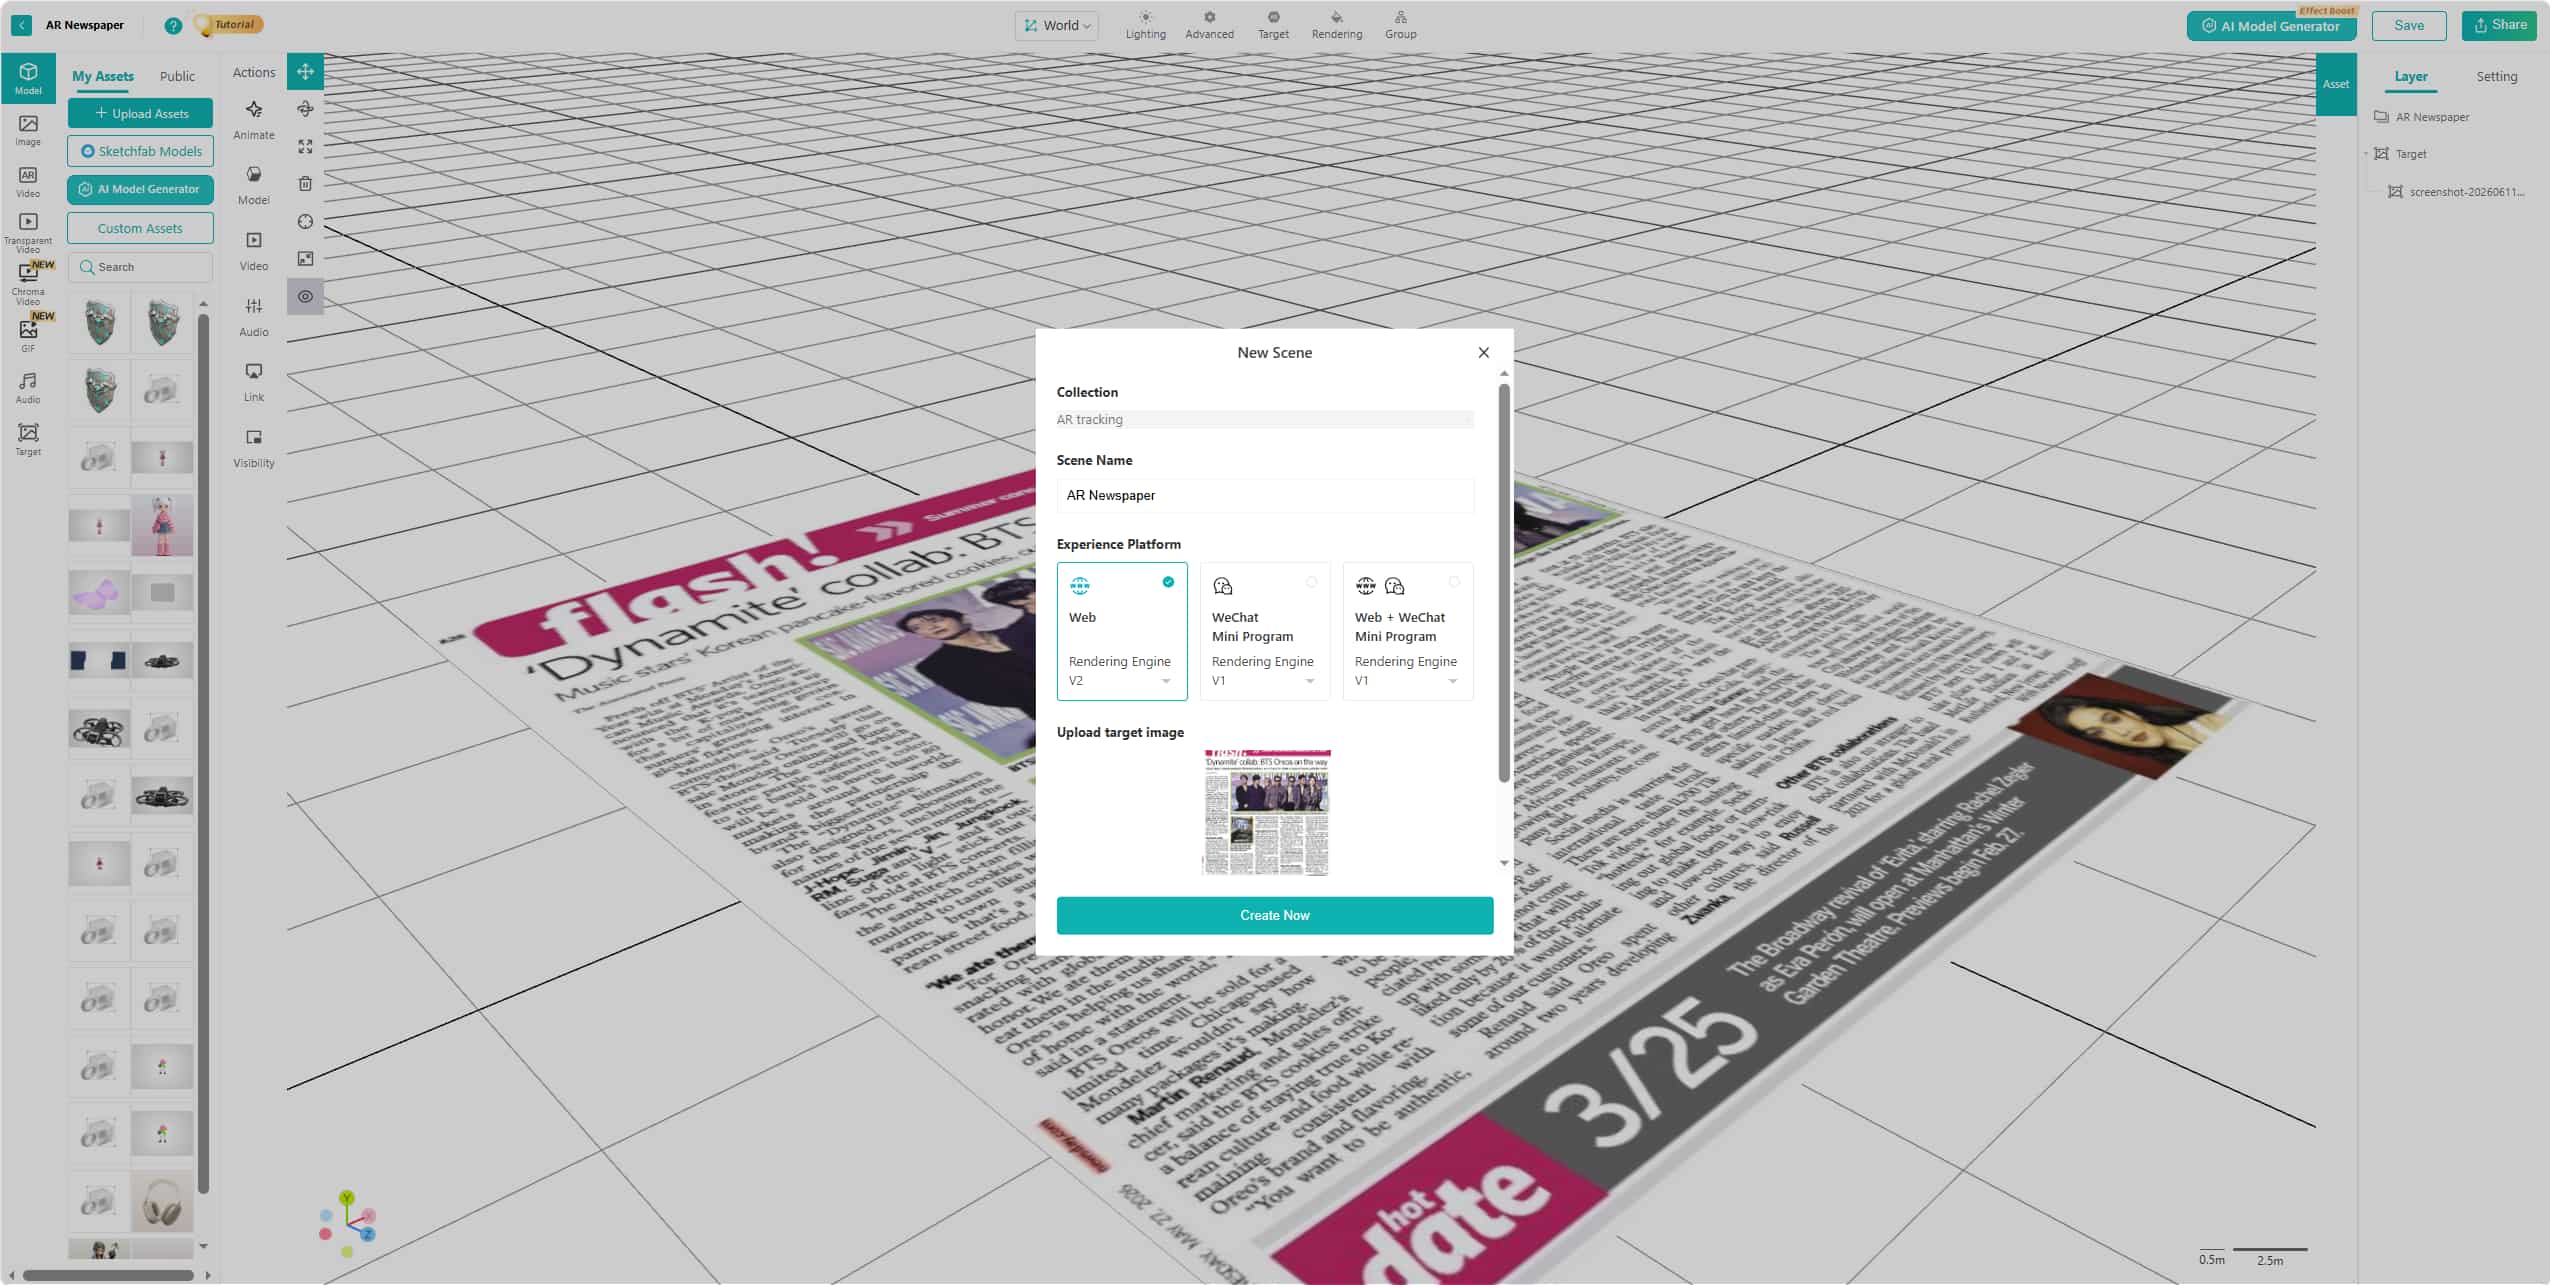Open the Image assets sidebar icon
The image size is (2550, 1285).
pos(28,130)
